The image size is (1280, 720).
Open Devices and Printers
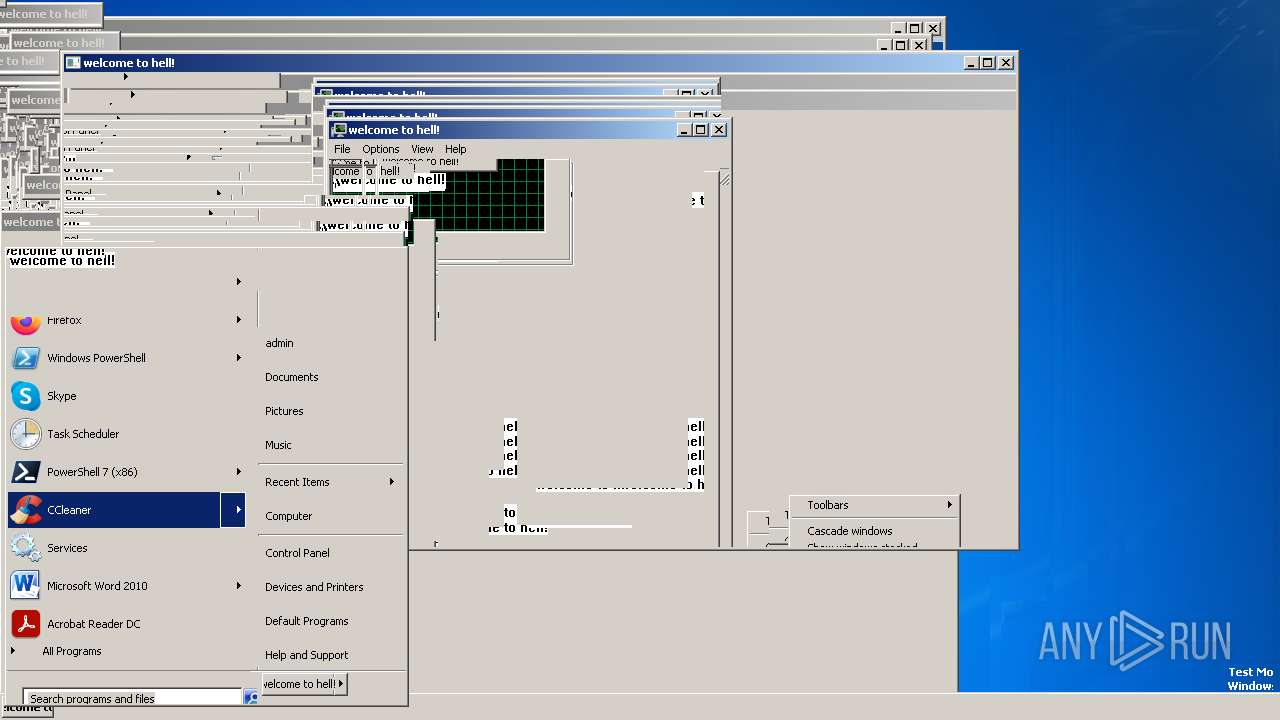314,587
